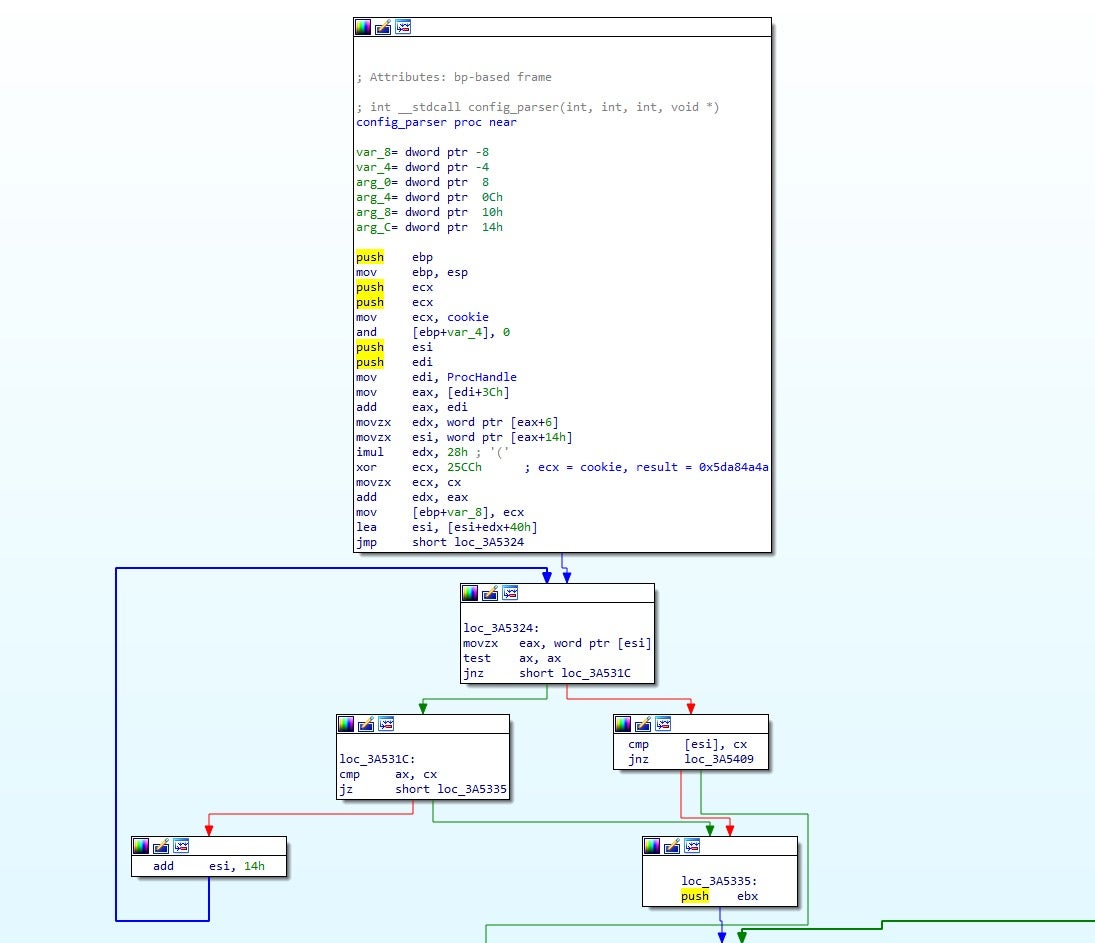Click the 25CCh constant in xor instruction
This screenshot has height=943, width=1095.
[464, 467]
